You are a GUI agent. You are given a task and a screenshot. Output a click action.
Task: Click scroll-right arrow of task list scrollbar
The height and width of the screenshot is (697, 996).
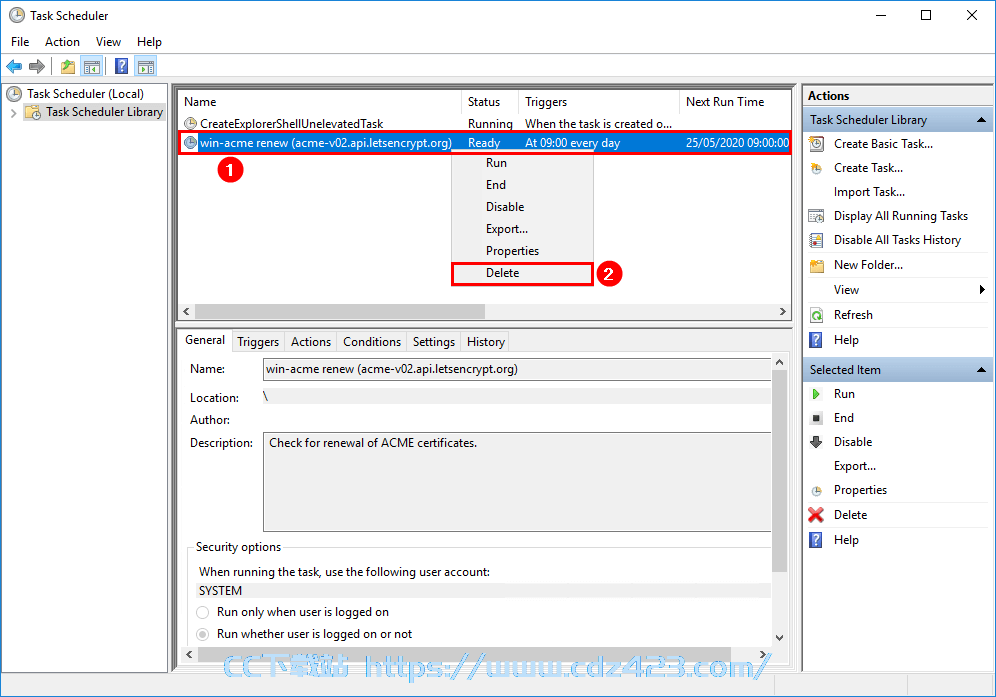(783, 311)
